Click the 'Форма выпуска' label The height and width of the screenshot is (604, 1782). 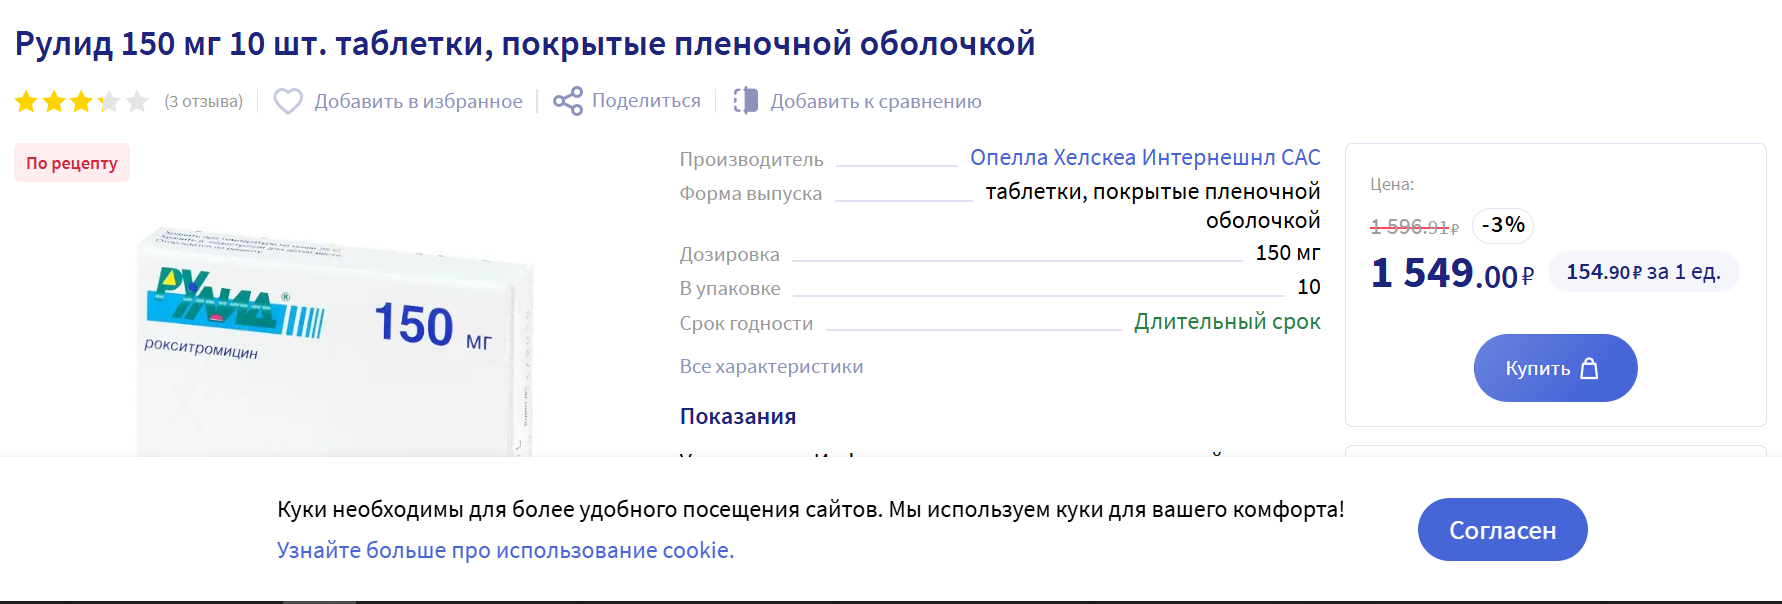click(750, 193)
